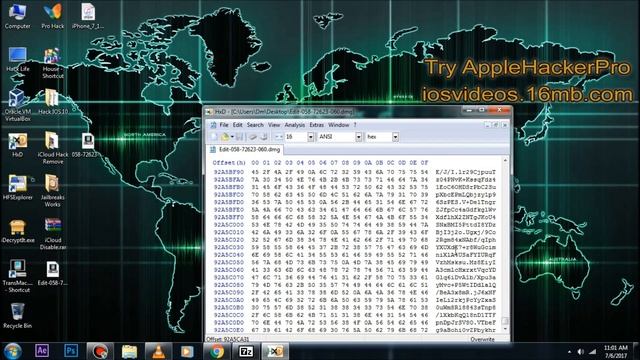This screenshot has width=640, height=360.
Task: Select the Oracle VM VirtualBox desktop icon
Action: (x=18, y=105)
